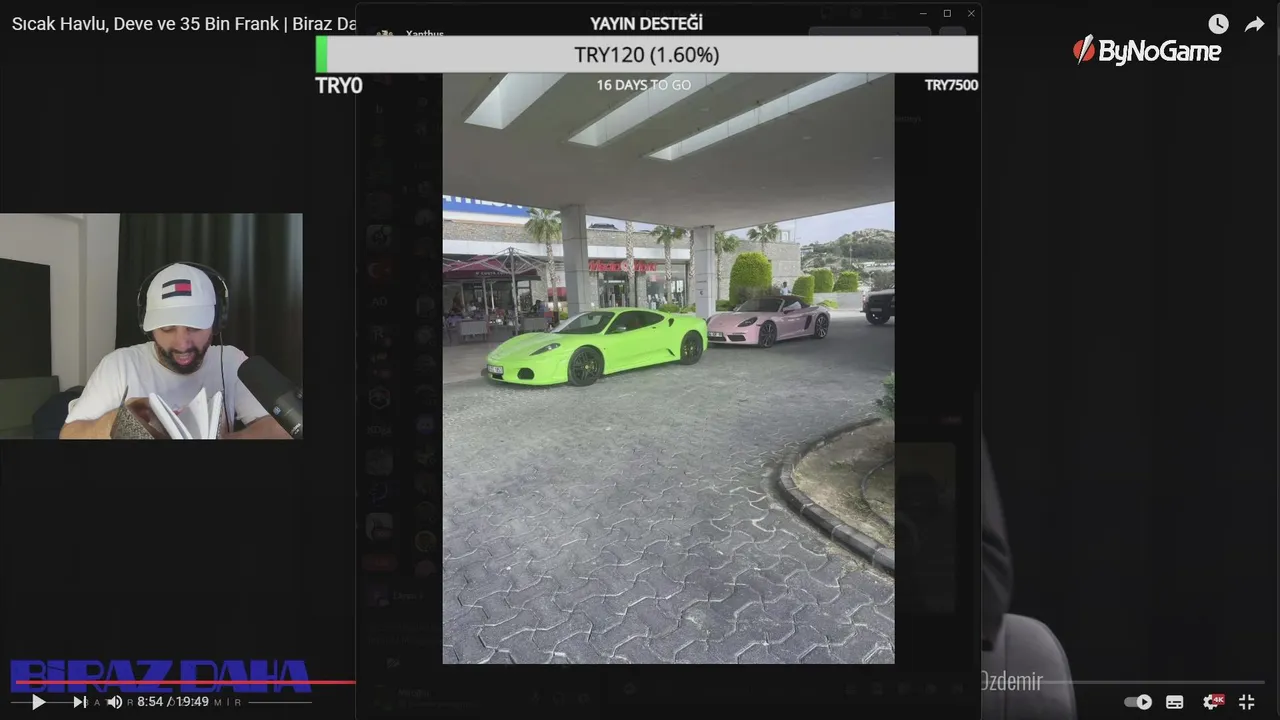Mute the video volume
The image size is (1280, 720).
point(115,702)
